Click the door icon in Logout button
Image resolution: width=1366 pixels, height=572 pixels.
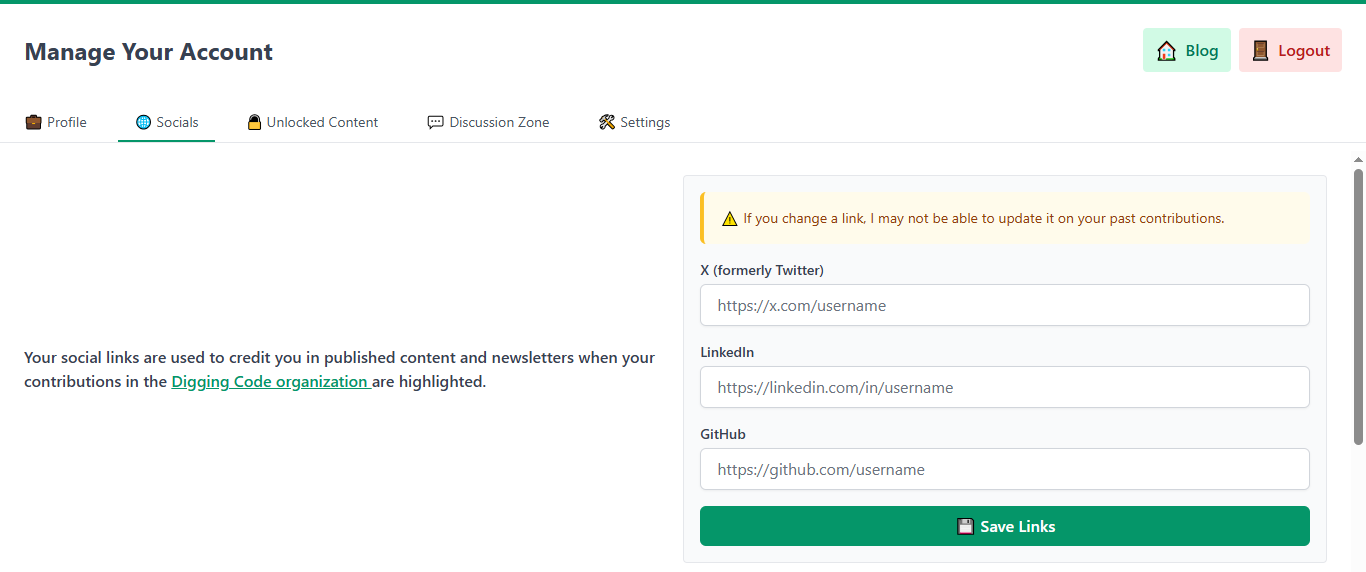pyautogui.click(x=1260, y=51)
